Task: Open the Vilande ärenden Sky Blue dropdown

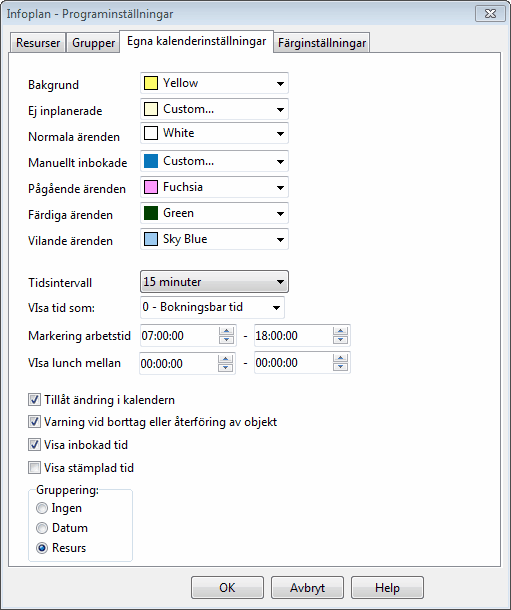Action: coord(214,239)
